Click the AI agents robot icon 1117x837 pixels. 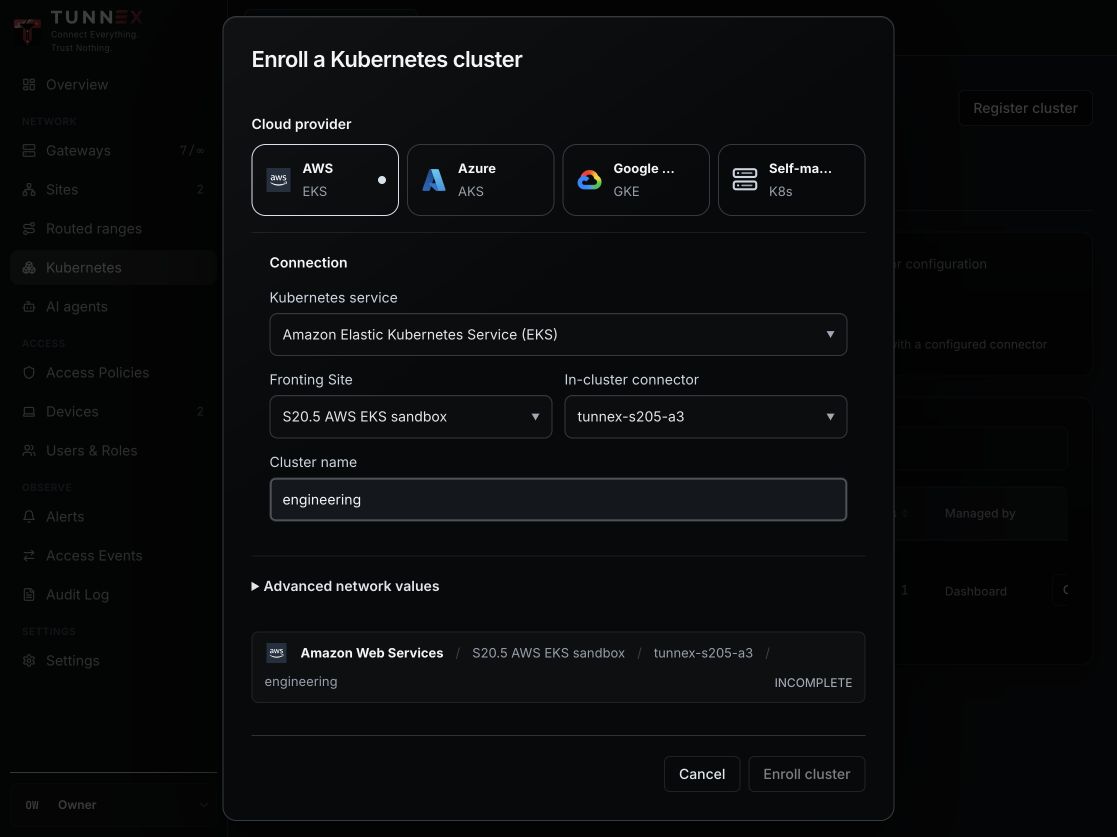29,307
